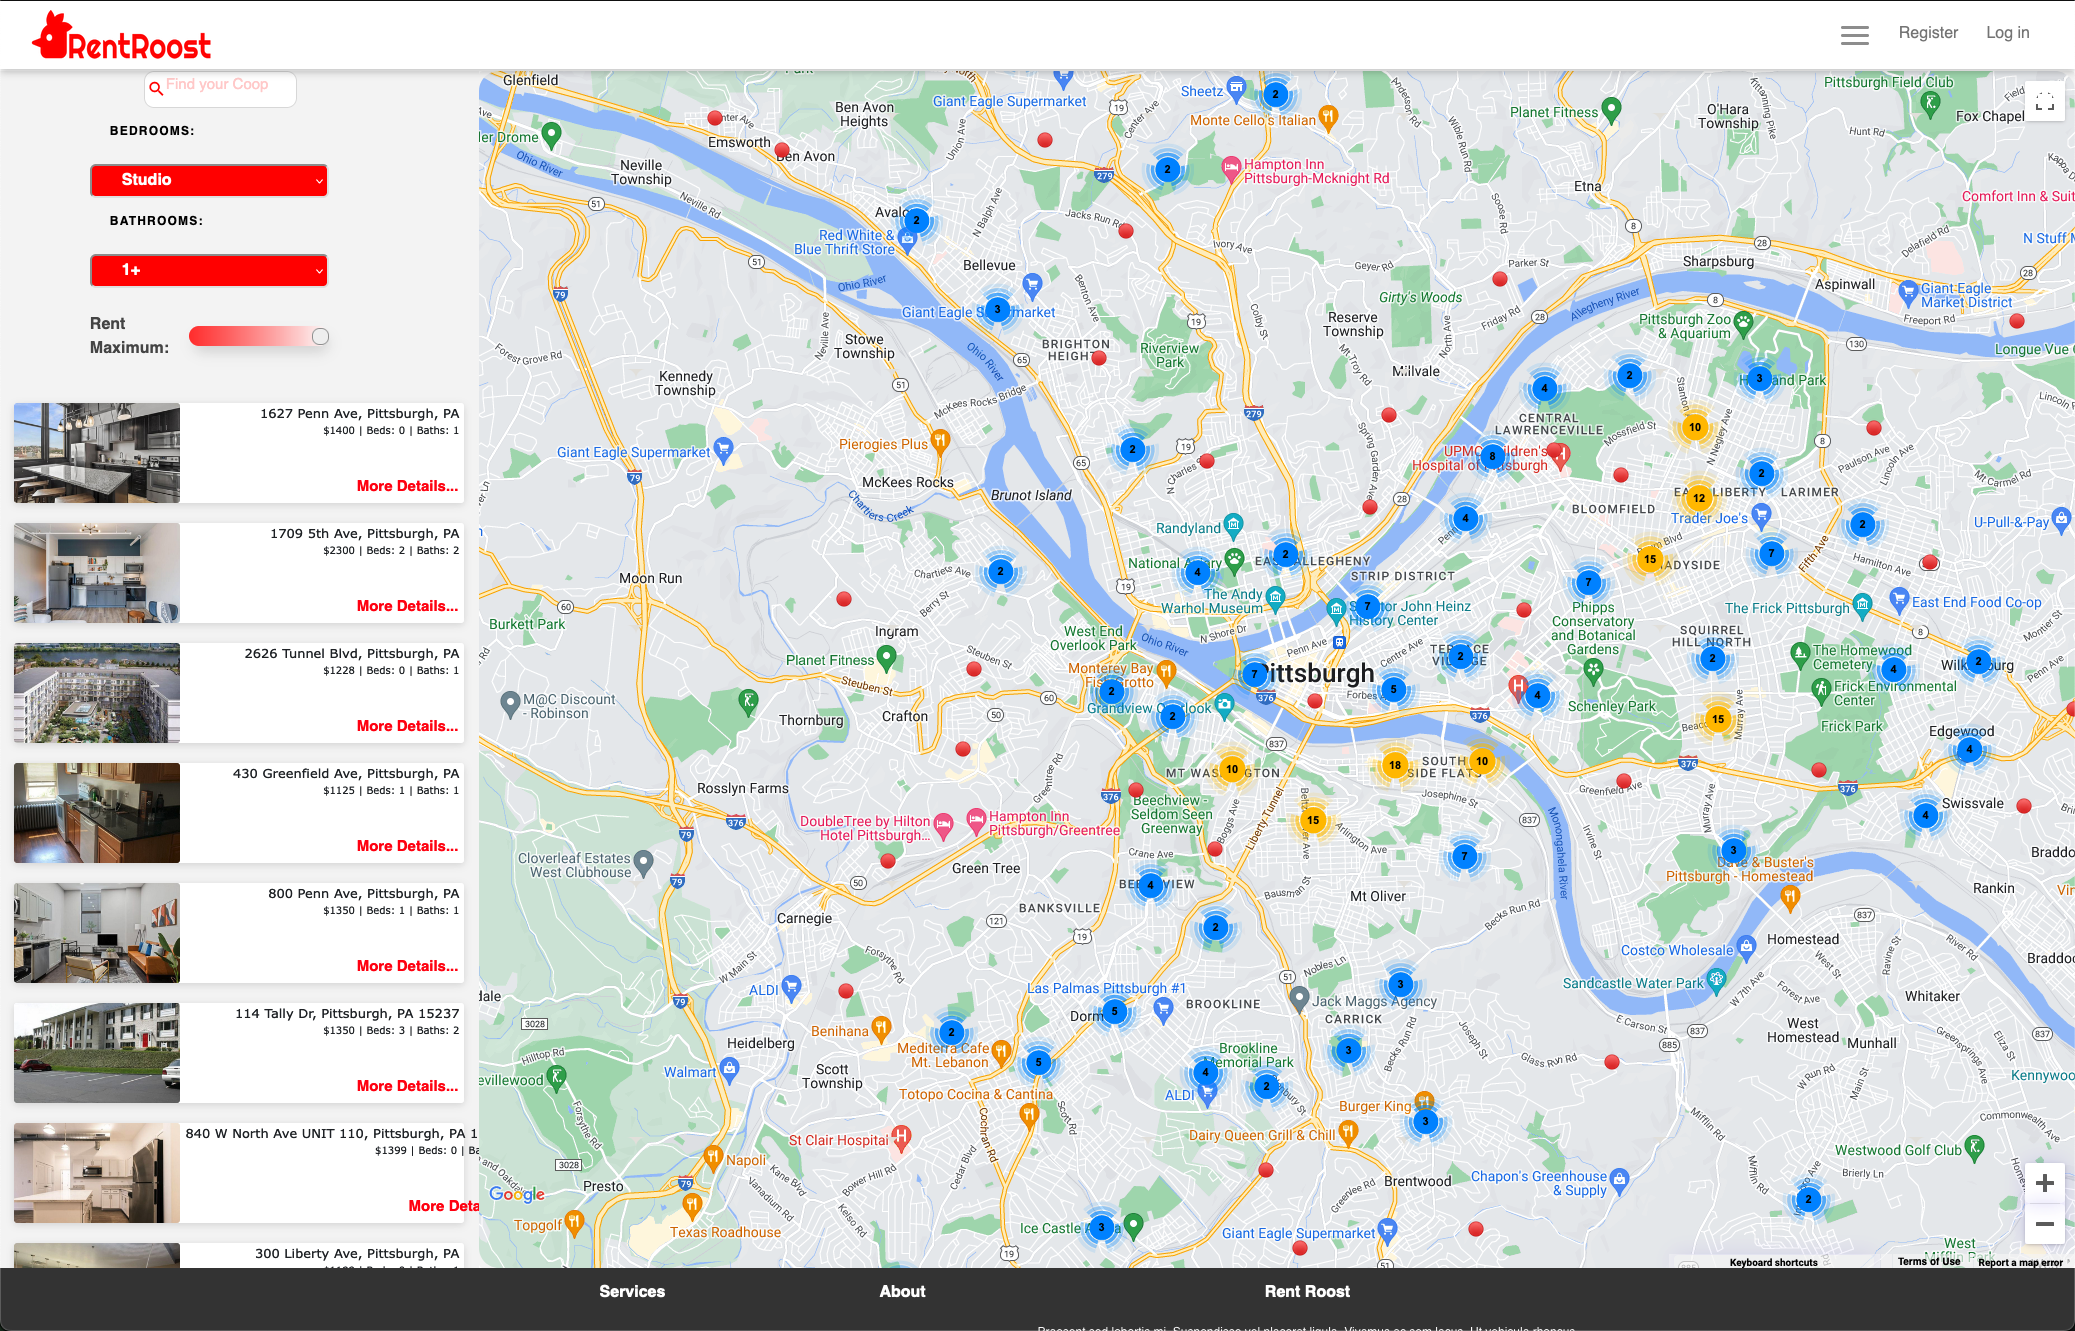The width and height of the screenshot is (2075, 1331).
Task: Open the hamburger menu icon
Action: tap(1854, 35)
